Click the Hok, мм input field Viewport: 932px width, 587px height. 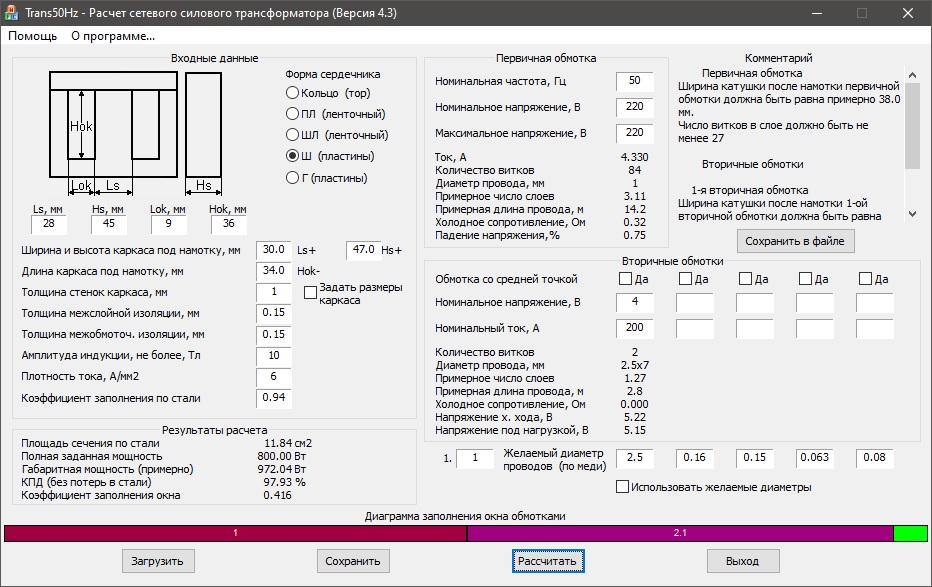(x=229, y=224)
